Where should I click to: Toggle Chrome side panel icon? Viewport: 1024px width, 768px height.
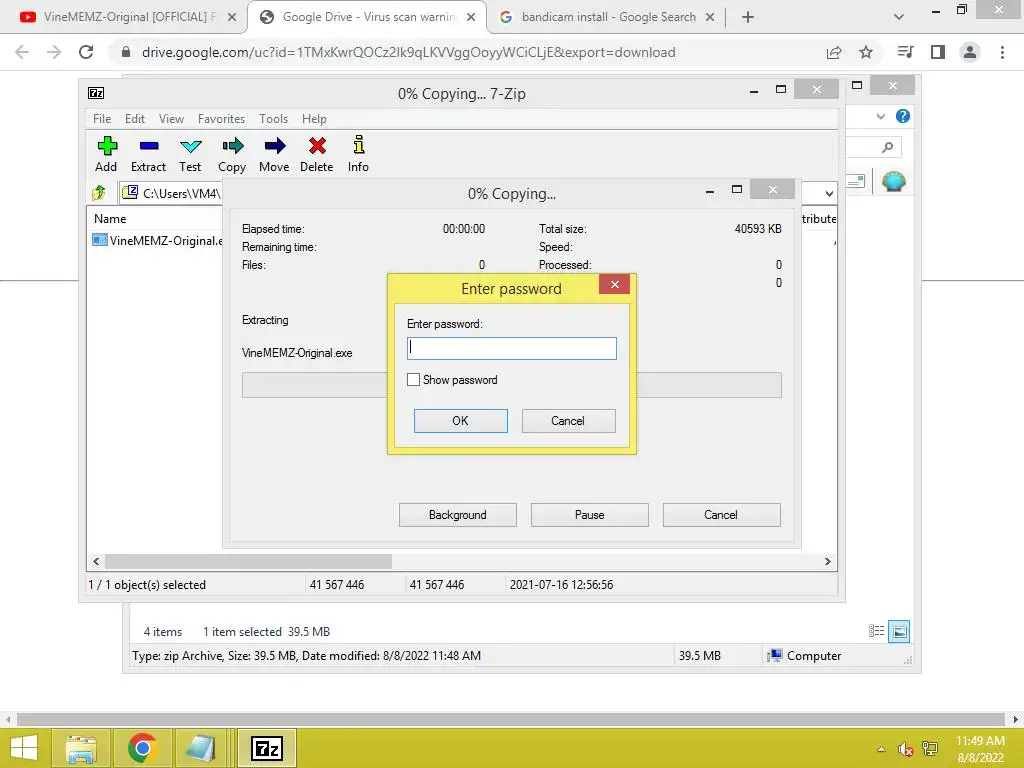[938, 52]
